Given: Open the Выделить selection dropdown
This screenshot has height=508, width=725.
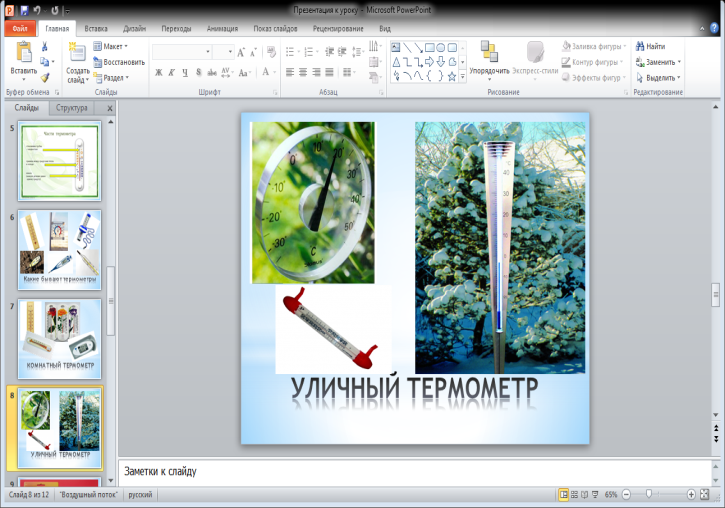Looking at the screenshot, I should pyautogui.click(x=660, y=77).
